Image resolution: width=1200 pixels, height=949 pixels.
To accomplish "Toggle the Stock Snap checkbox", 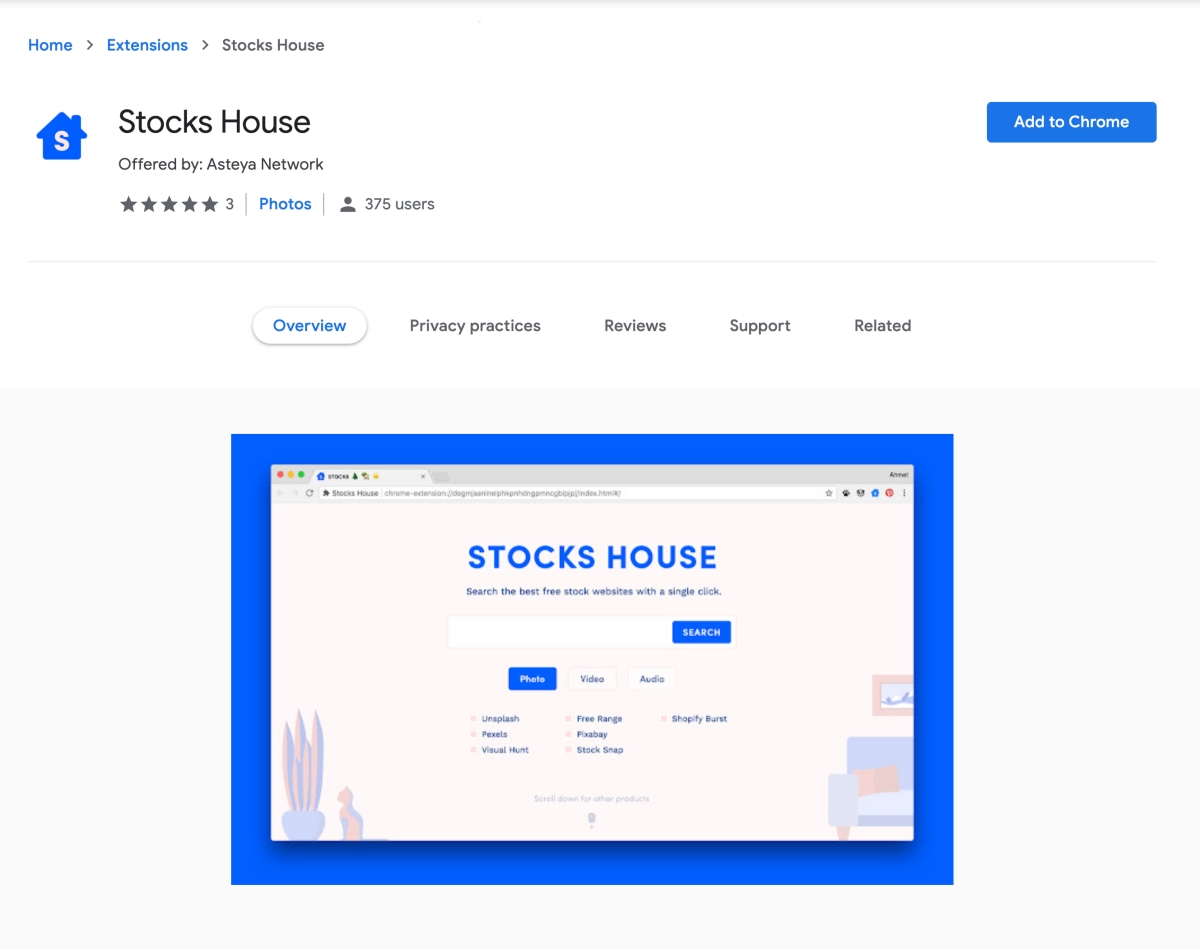I will 569,750.
